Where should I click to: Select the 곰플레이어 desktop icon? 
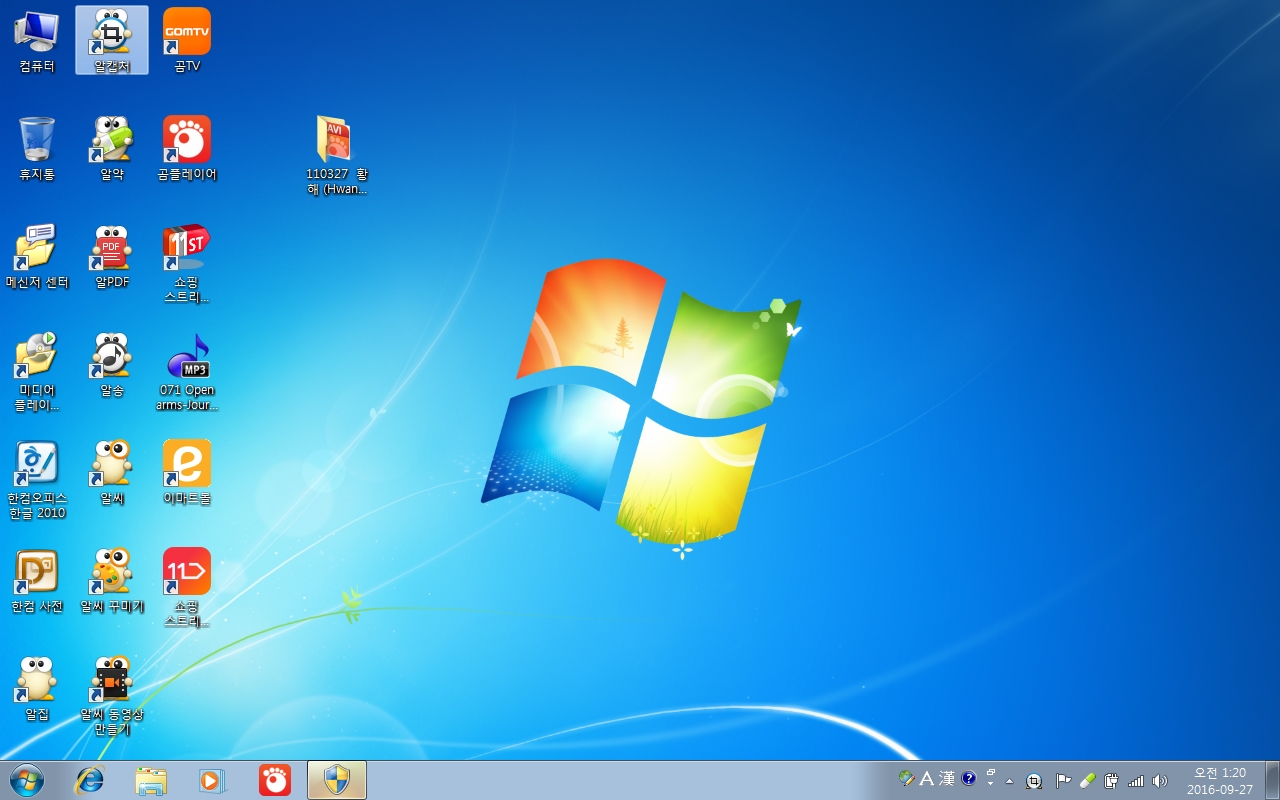coord(187,142)
